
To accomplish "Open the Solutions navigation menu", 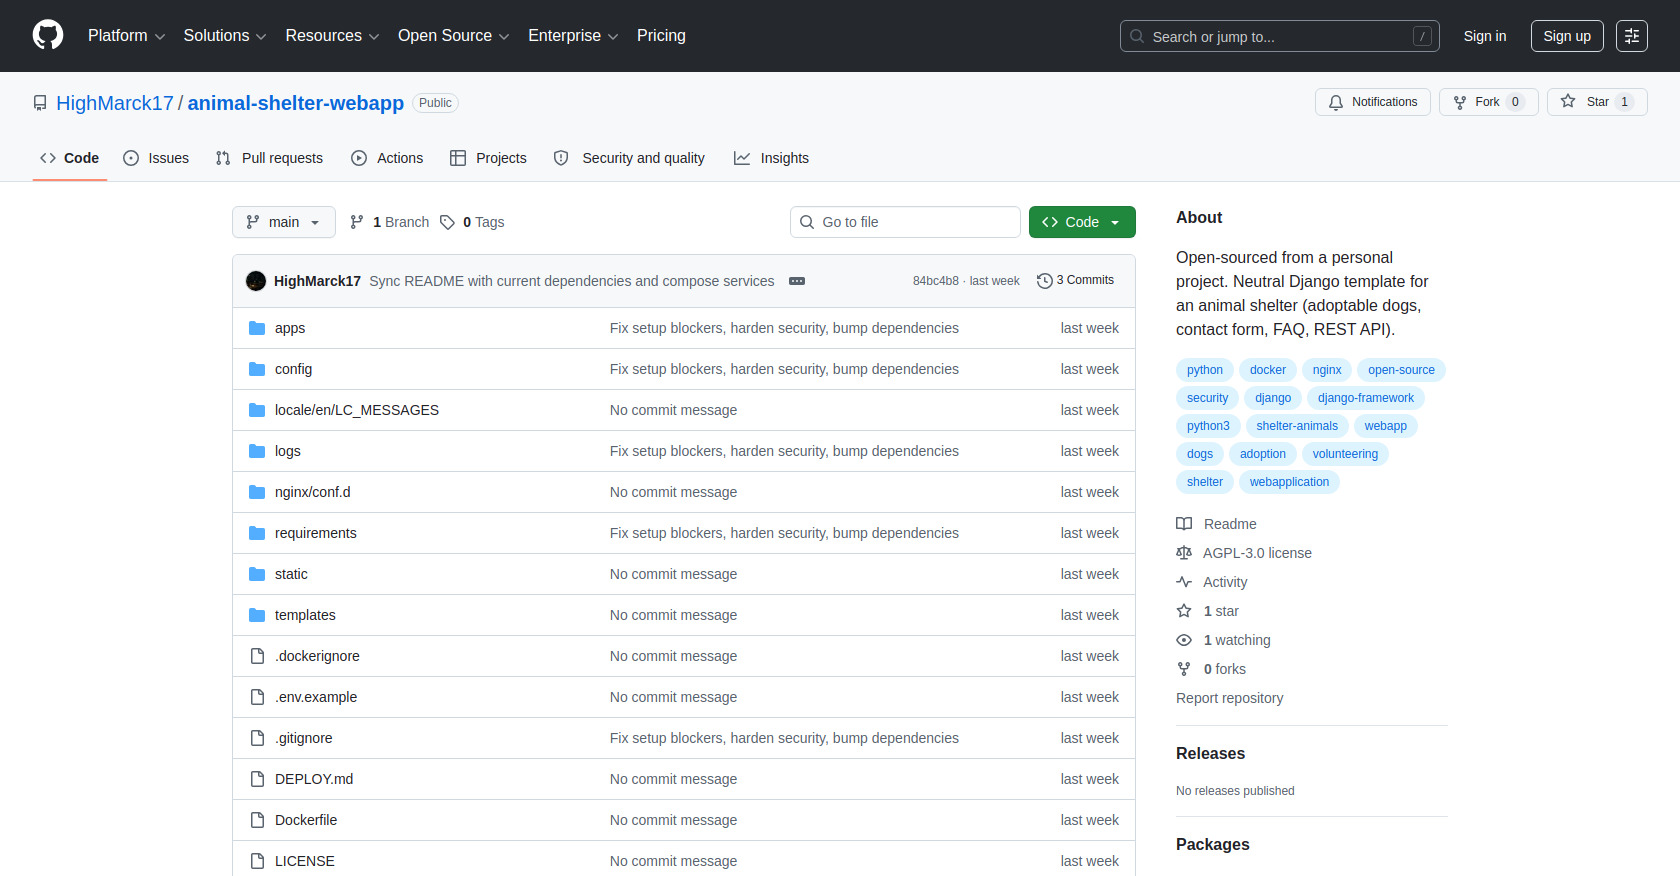I will (225, 36).
